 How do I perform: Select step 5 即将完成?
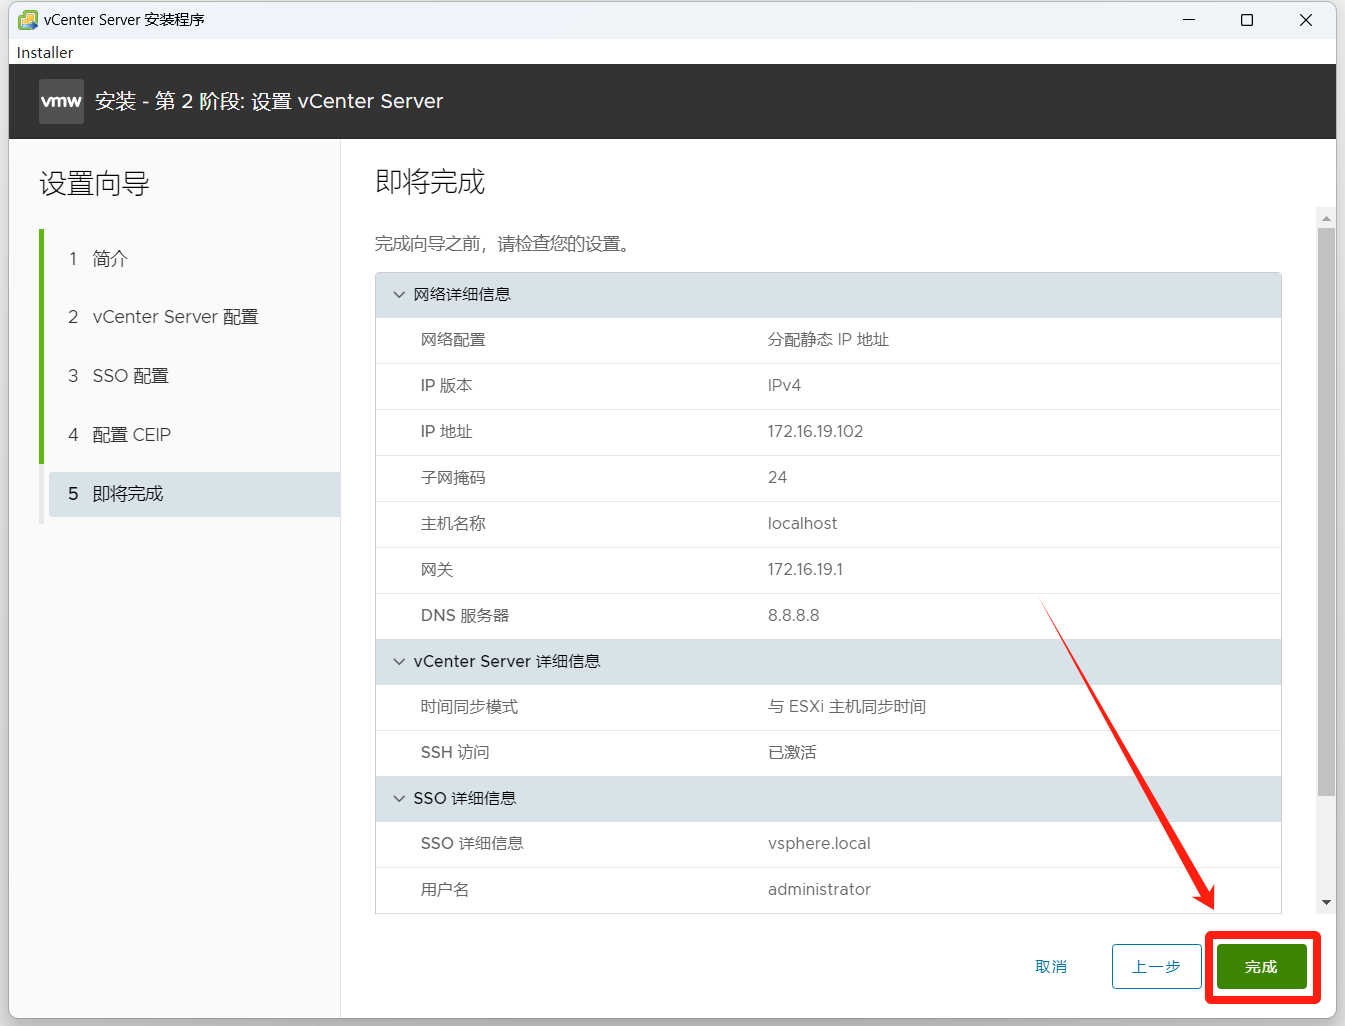(x=127, y=494)
